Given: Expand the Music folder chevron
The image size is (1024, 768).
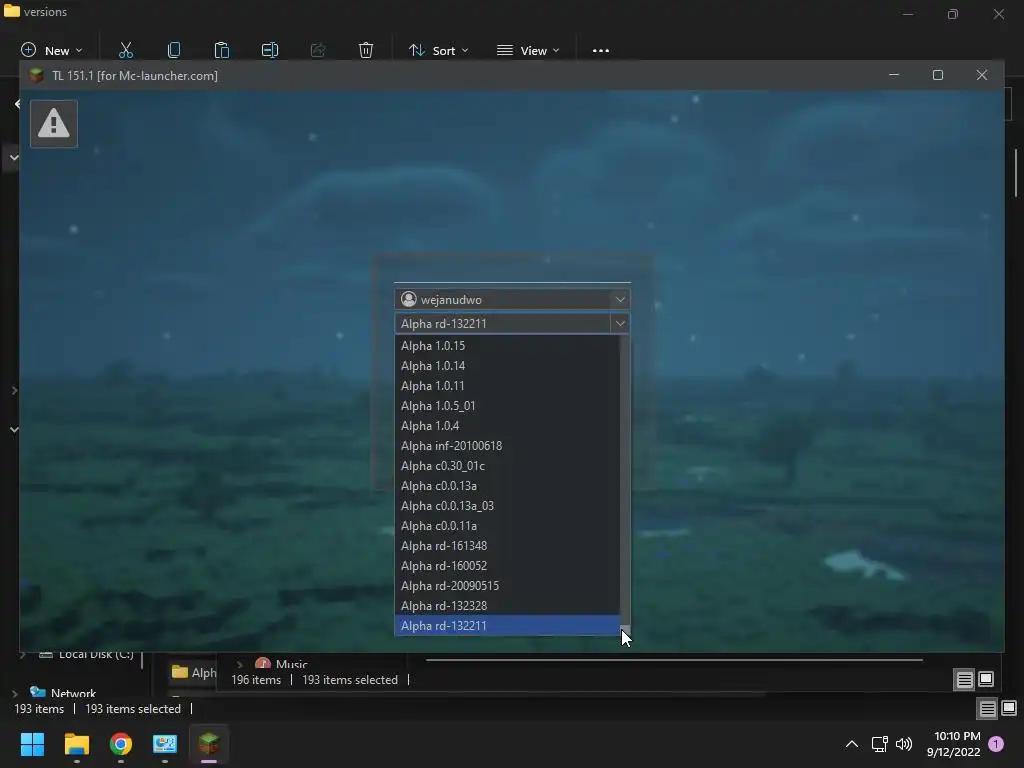Looking at the screenshot, I should 240,664.
